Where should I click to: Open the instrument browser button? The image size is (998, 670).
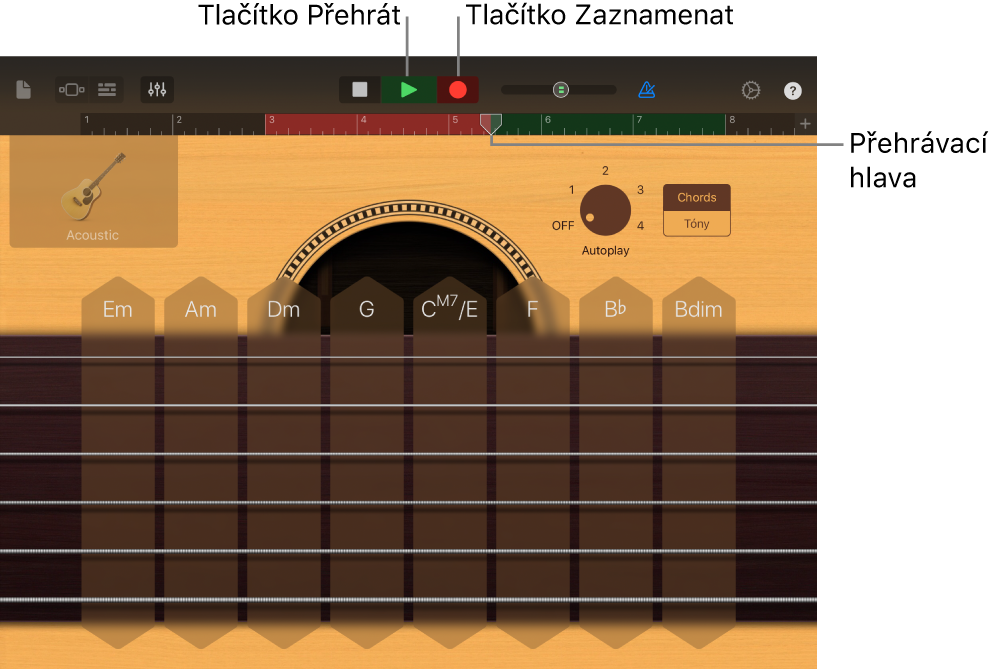[x=72, y=90]
